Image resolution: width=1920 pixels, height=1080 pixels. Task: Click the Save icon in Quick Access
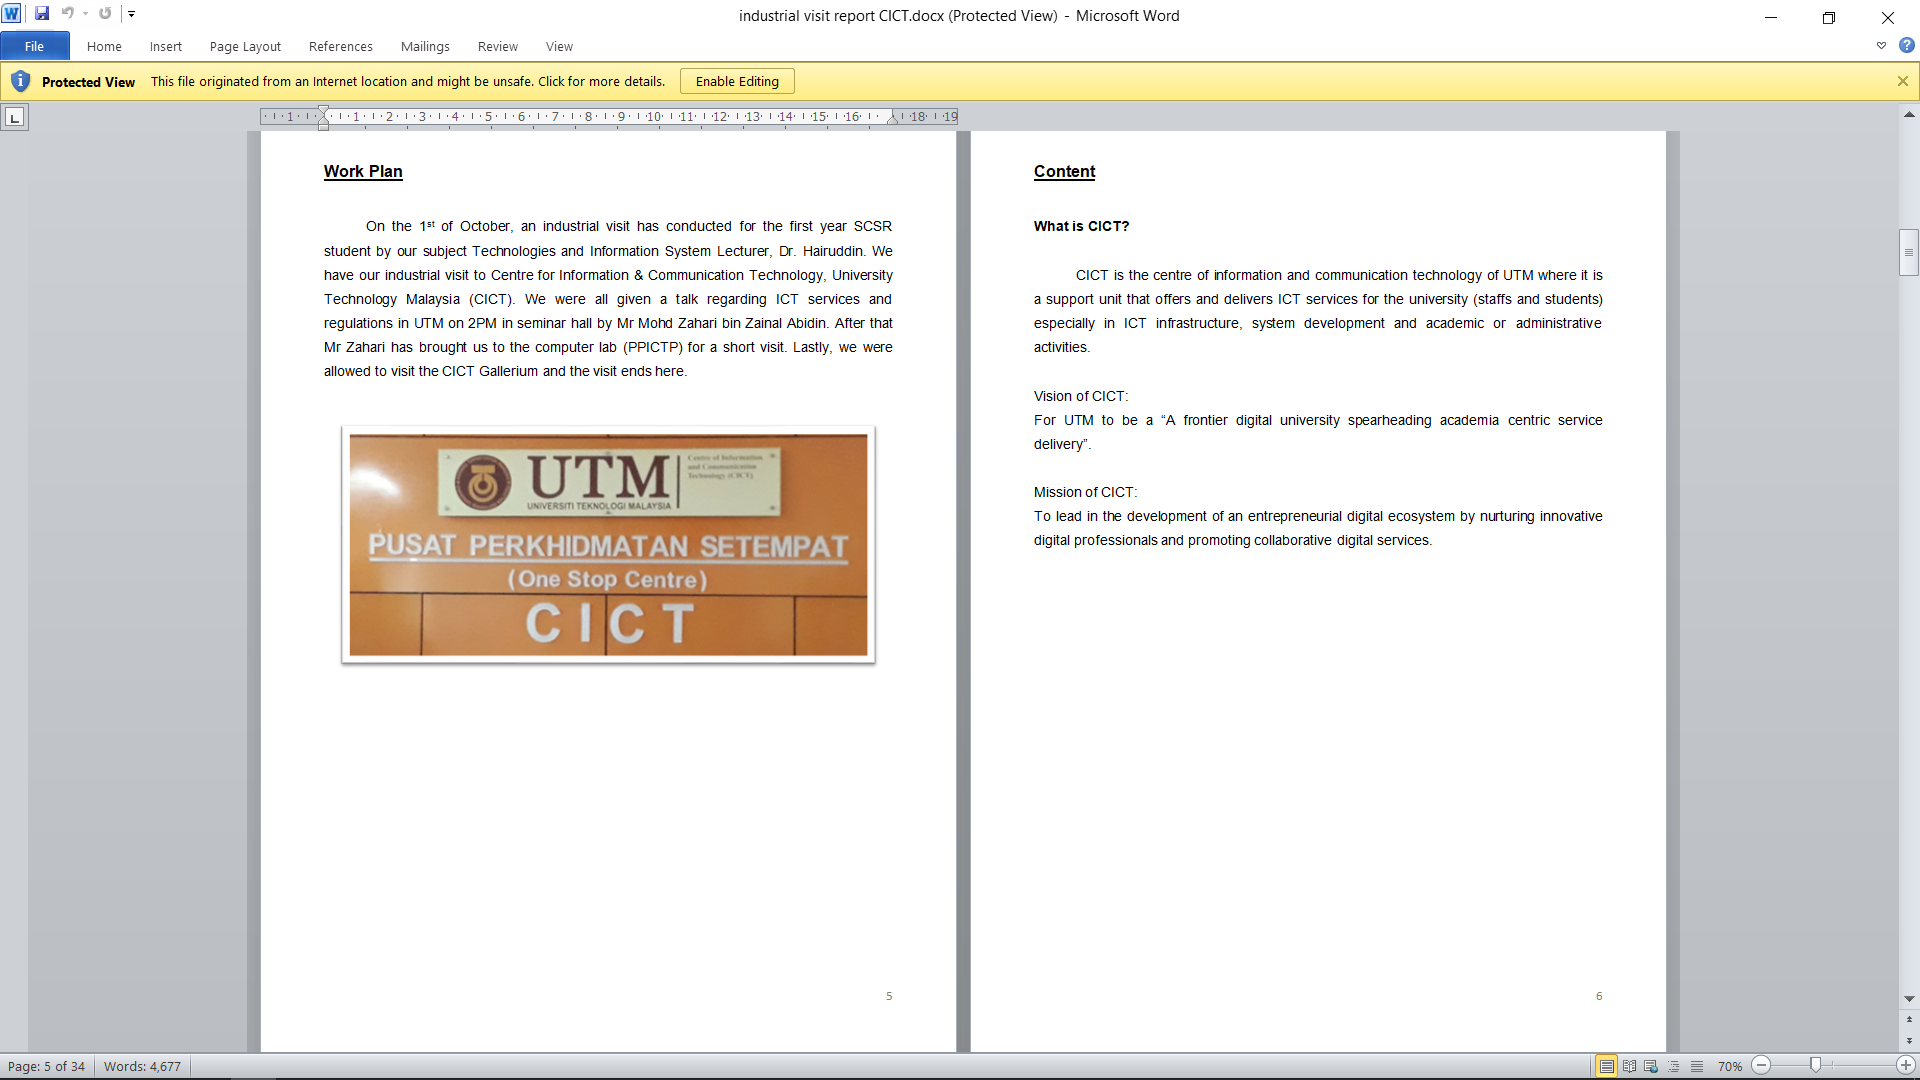(42, 14)
